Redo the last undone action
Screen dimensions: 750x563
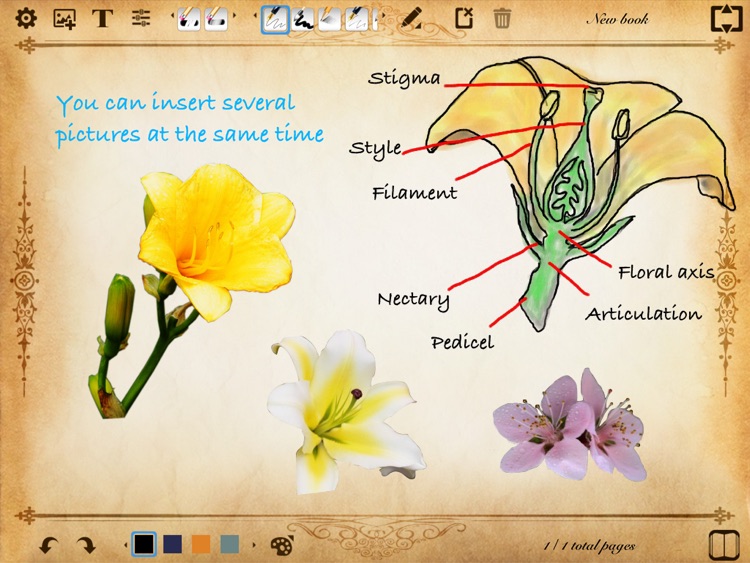point(86,545)
